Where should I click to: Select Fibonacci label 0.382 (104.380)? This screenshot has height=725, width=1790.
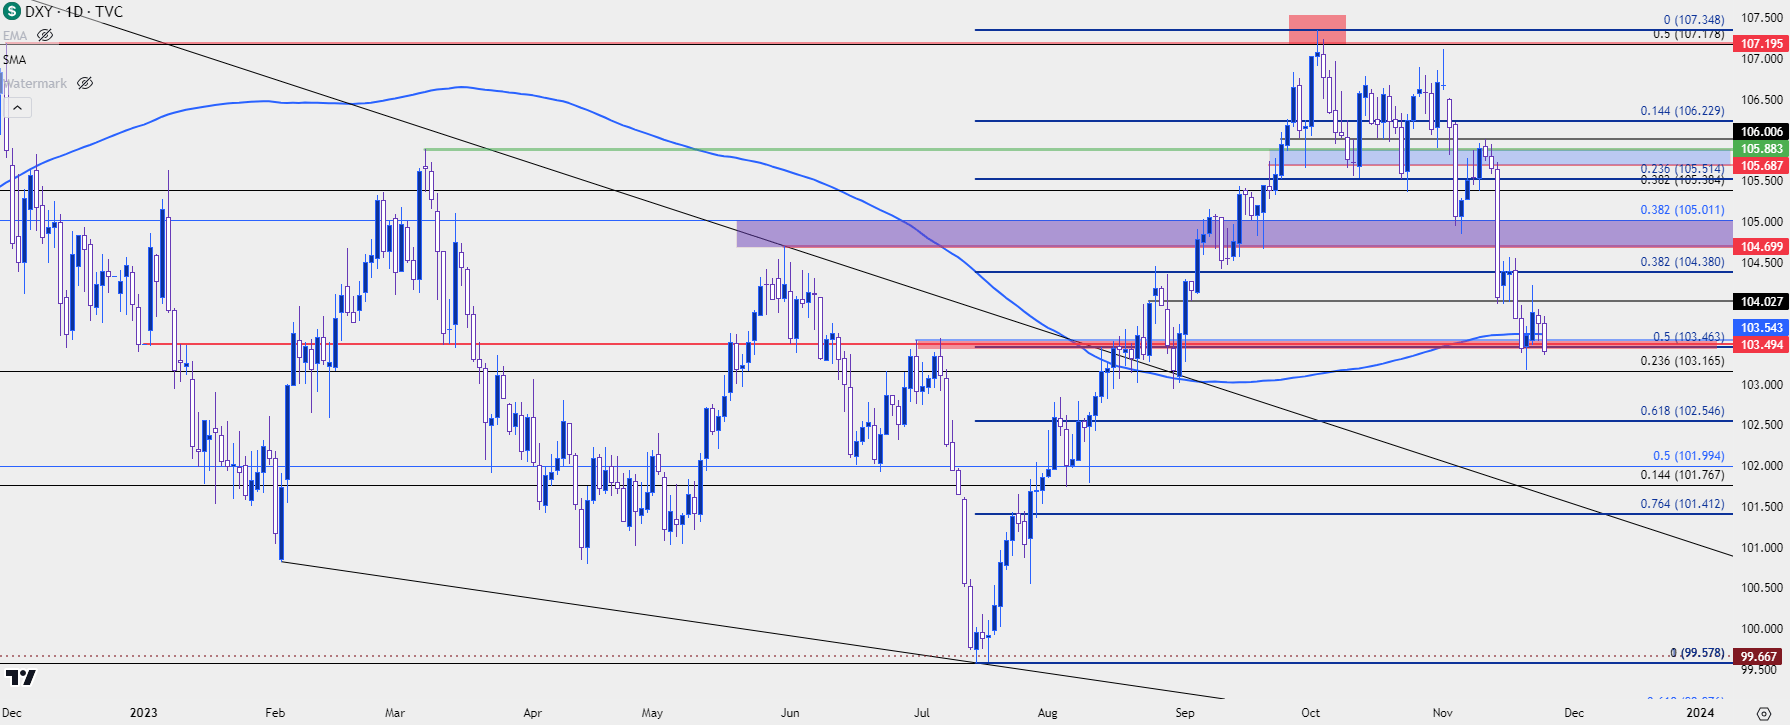[x=1682, y=262]
